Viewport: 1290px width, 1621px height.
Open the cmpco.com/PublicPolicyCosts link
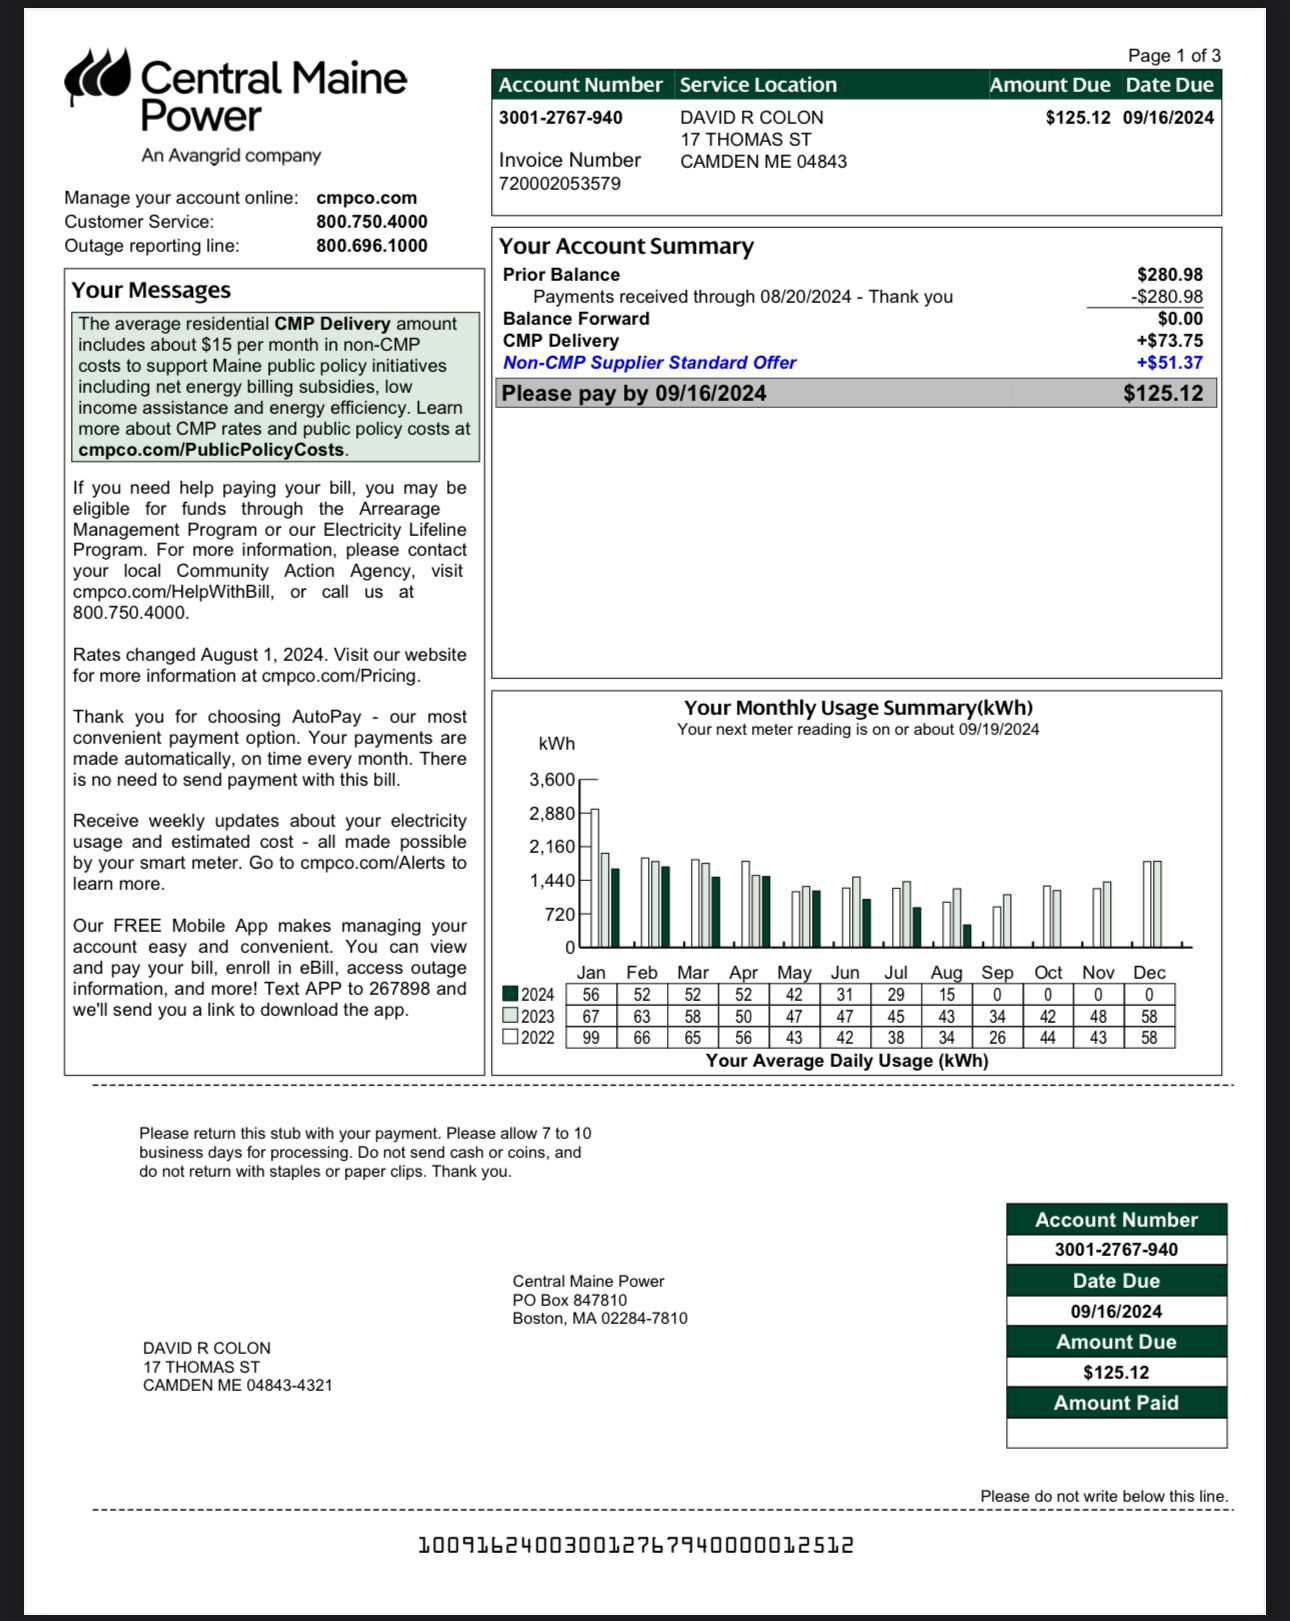[211, 450]
